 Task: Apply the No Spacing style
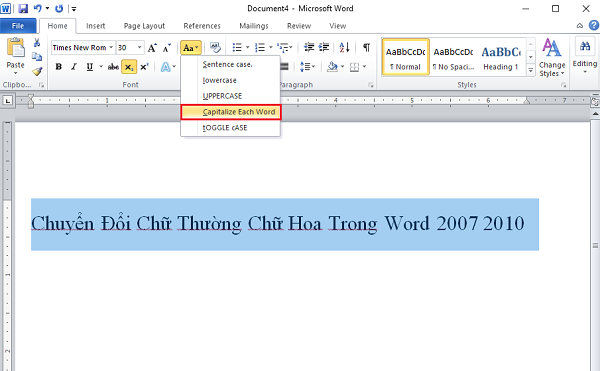click(453, 57)
